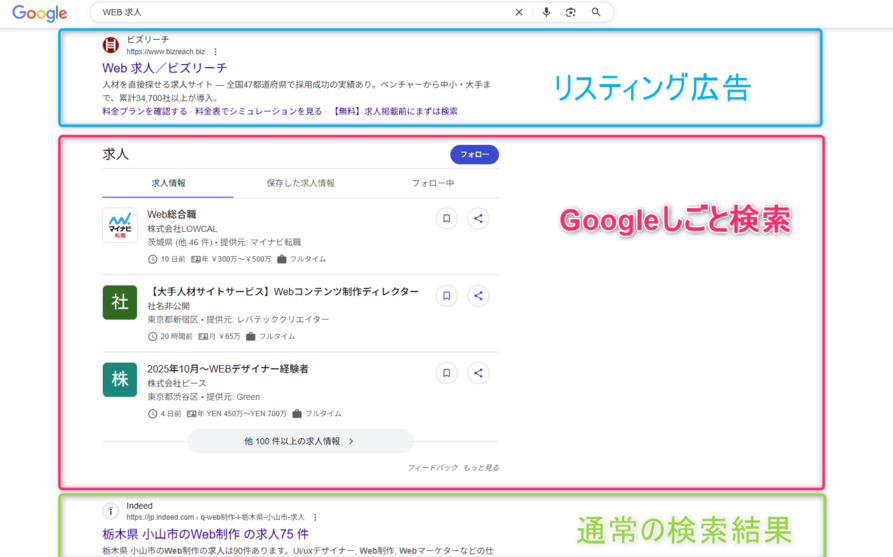Switch to フォロー中 tab

pyautogui.click(x=433, y=183)
